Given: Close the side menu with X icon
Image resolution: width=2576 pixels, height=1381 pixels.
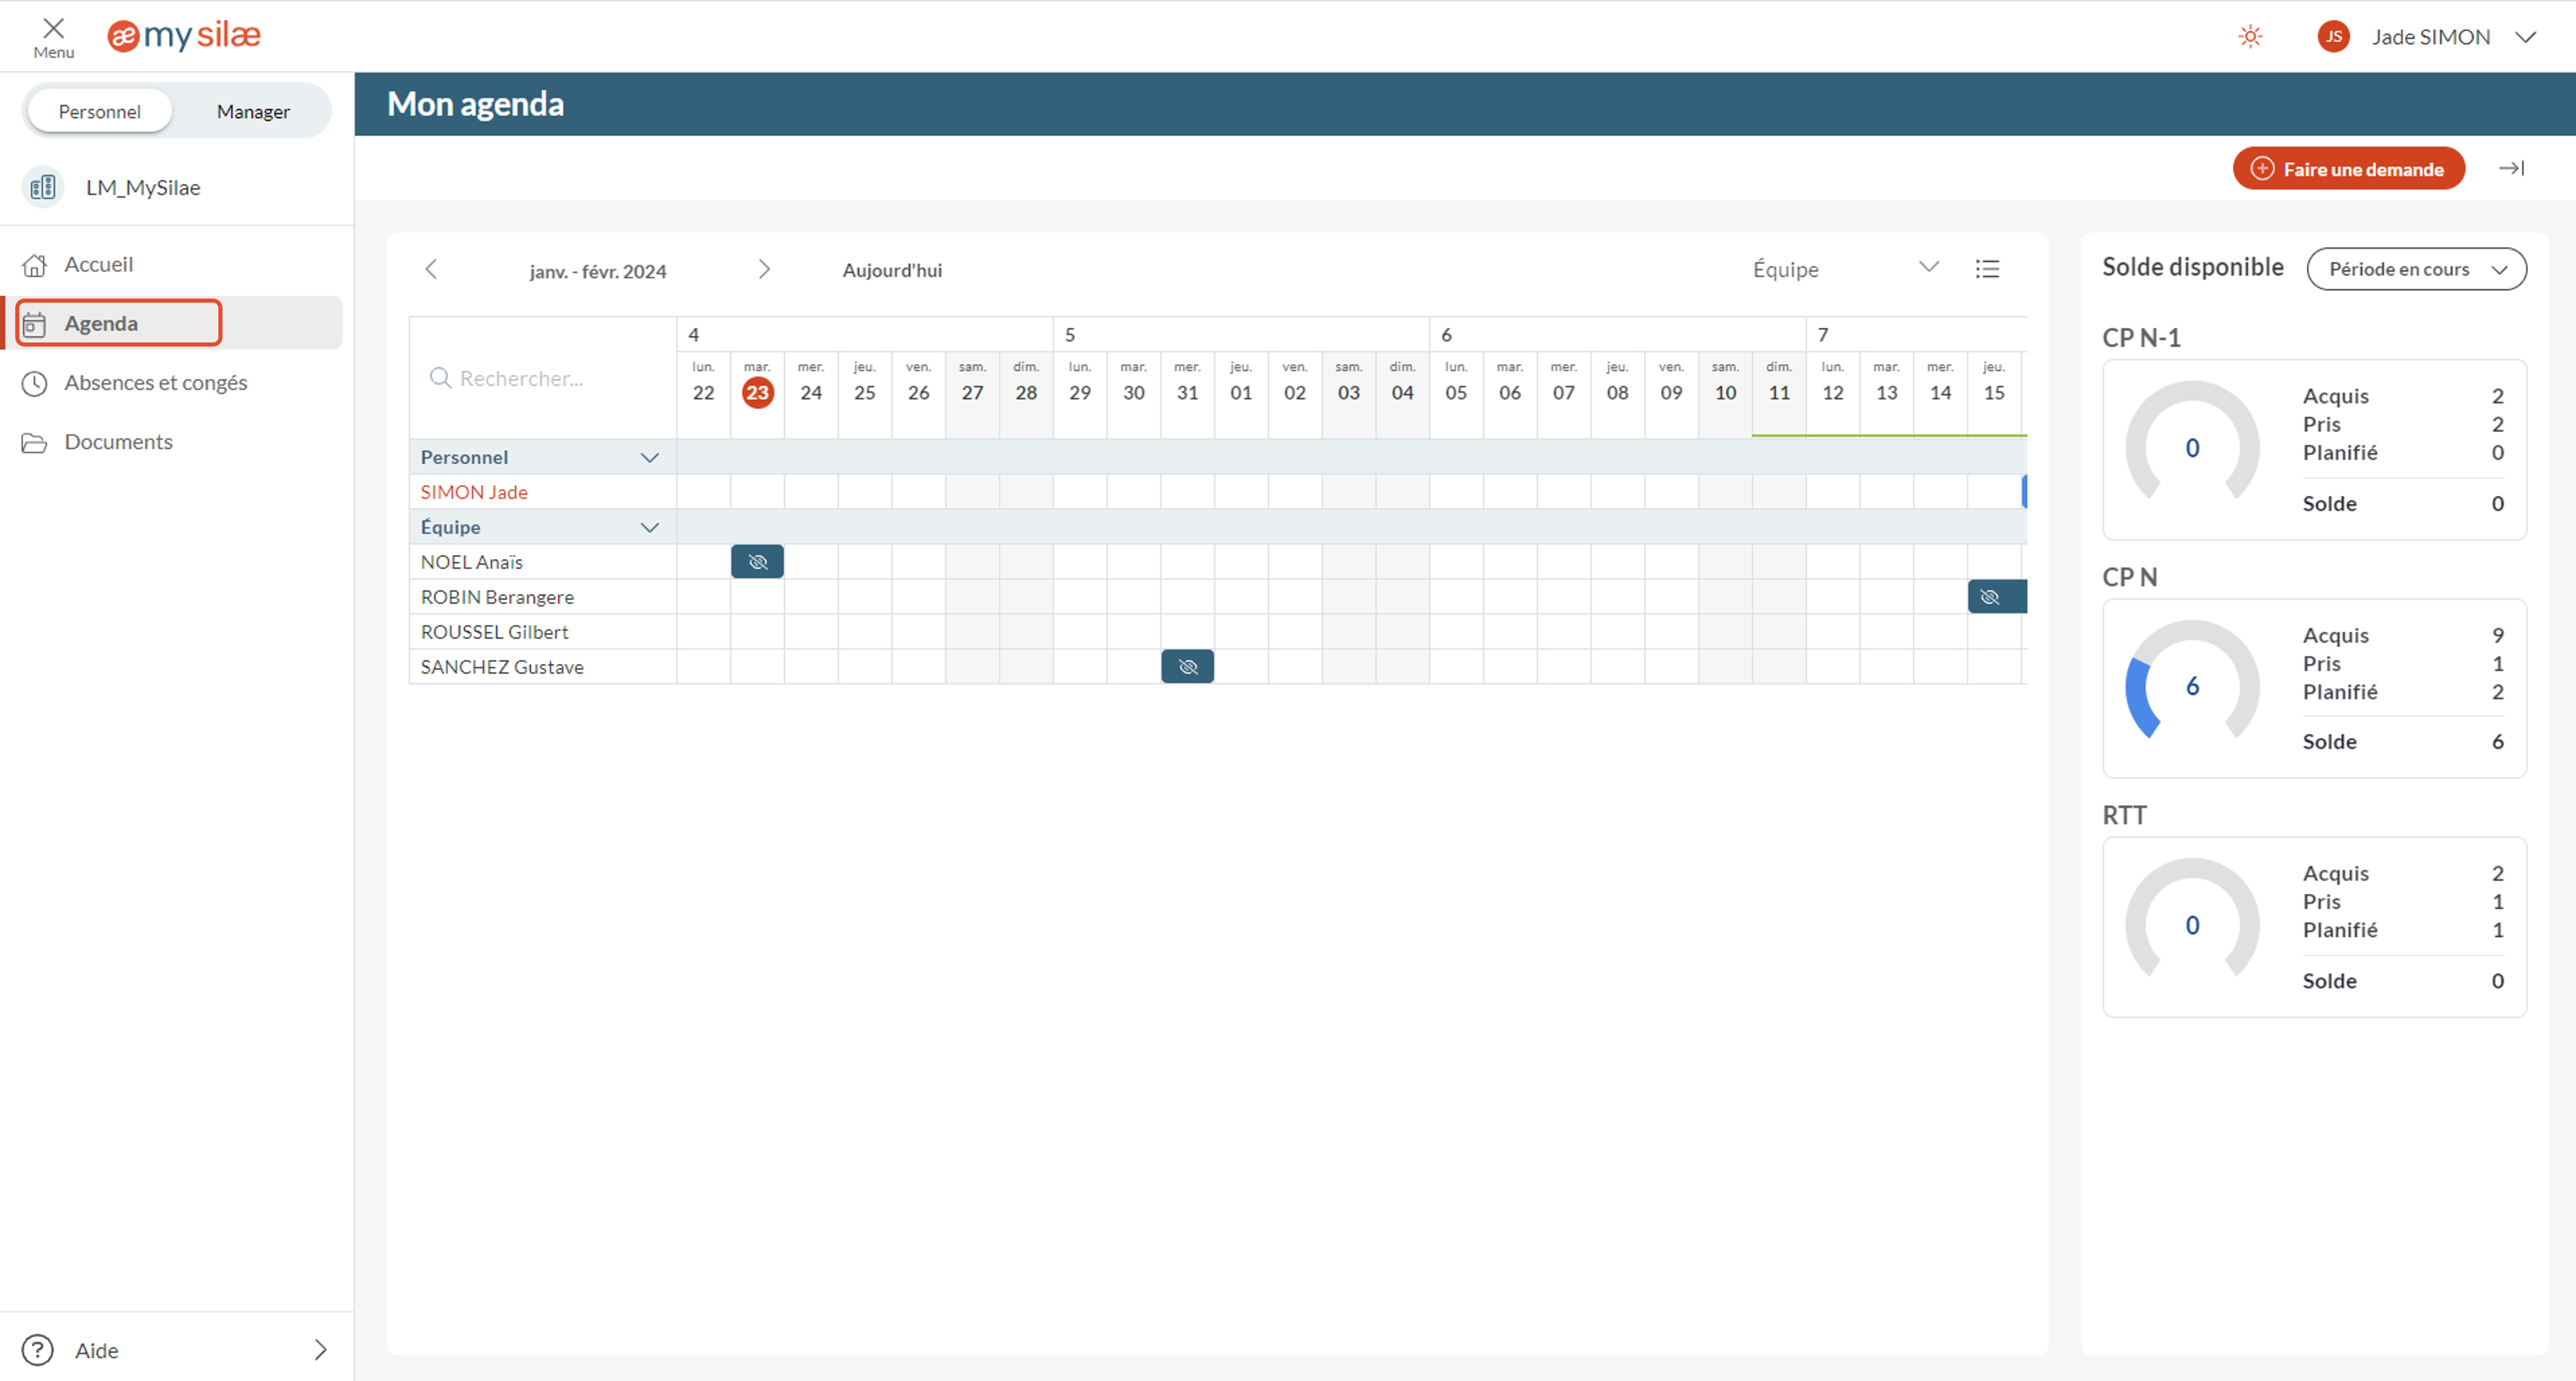Looking at the screenshot, I should 53,29.
